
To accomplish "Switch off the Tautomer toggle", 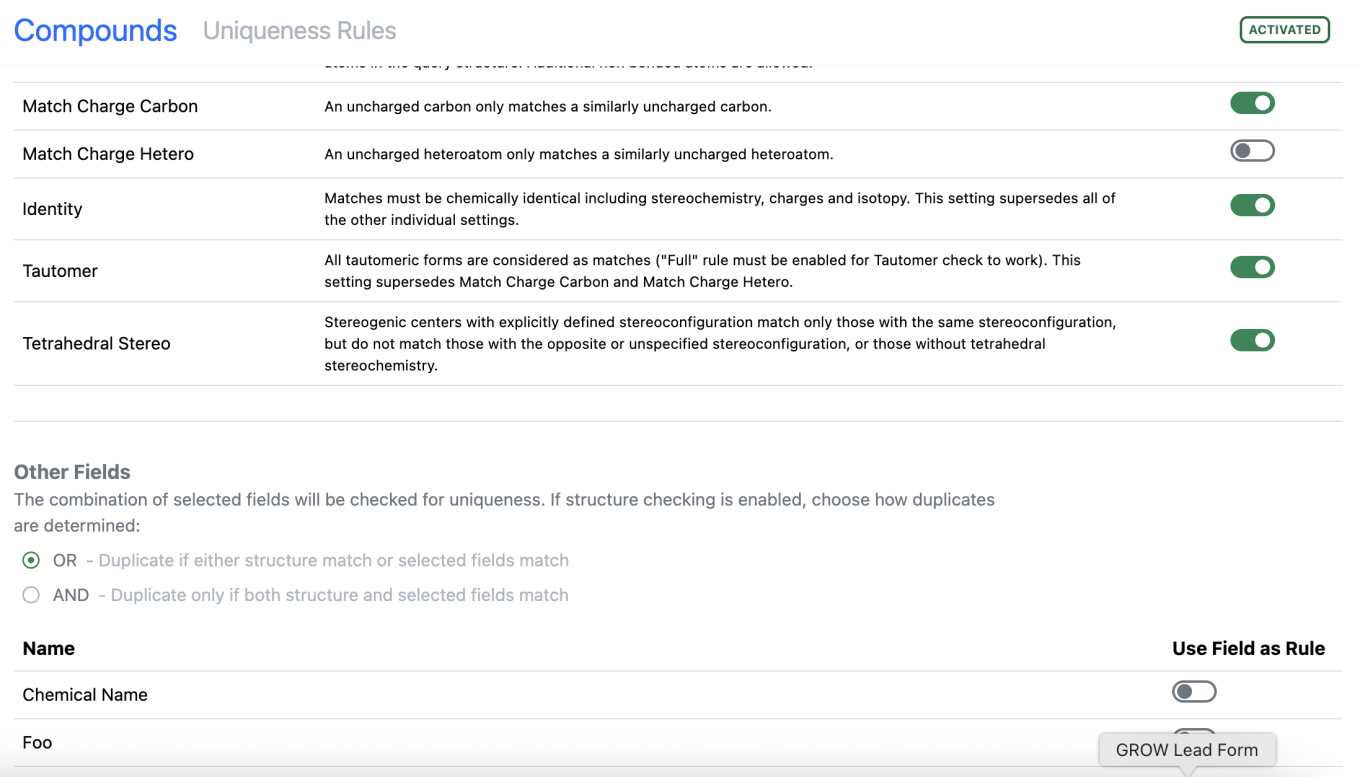I will click(x=1252, y=267).
